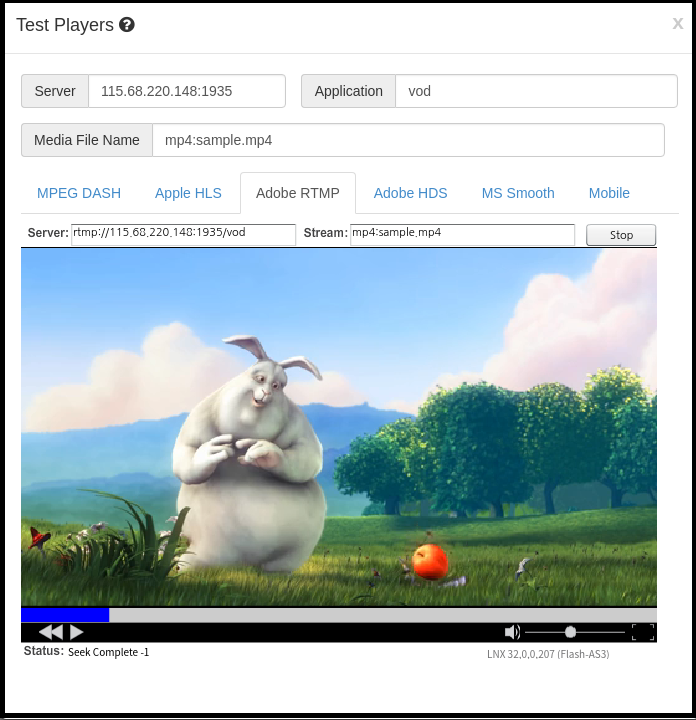Click the Server address input field
696x720 pixels.
click(186, 91)
